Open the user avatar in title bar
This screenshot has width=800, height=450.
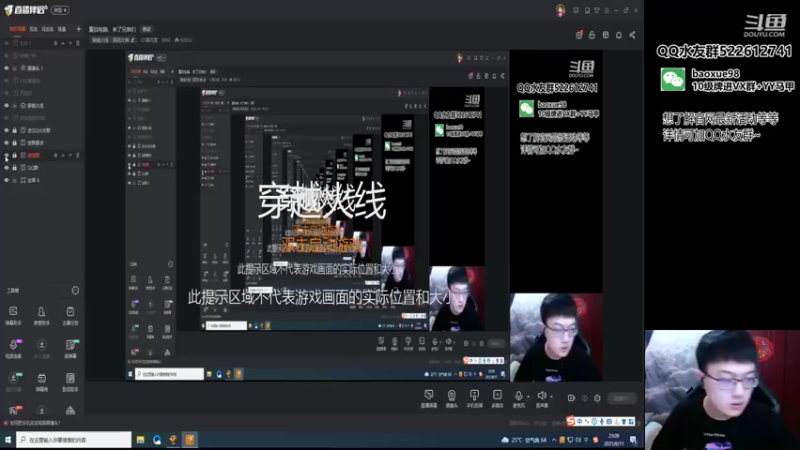(x=560, y=10)
